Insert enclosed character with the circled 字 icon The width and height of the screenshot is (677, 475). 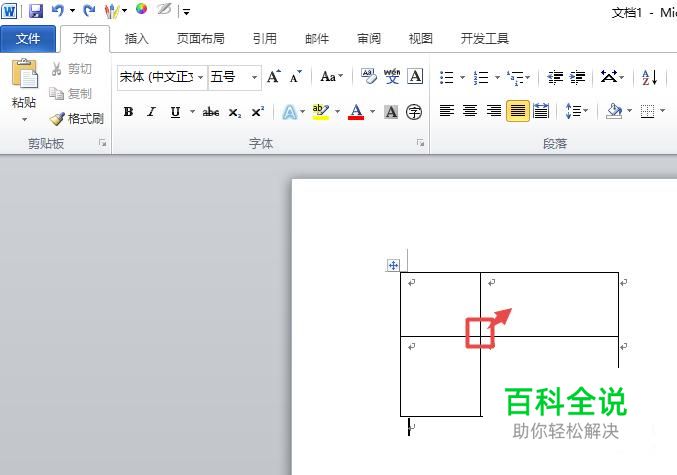[414, 112]
